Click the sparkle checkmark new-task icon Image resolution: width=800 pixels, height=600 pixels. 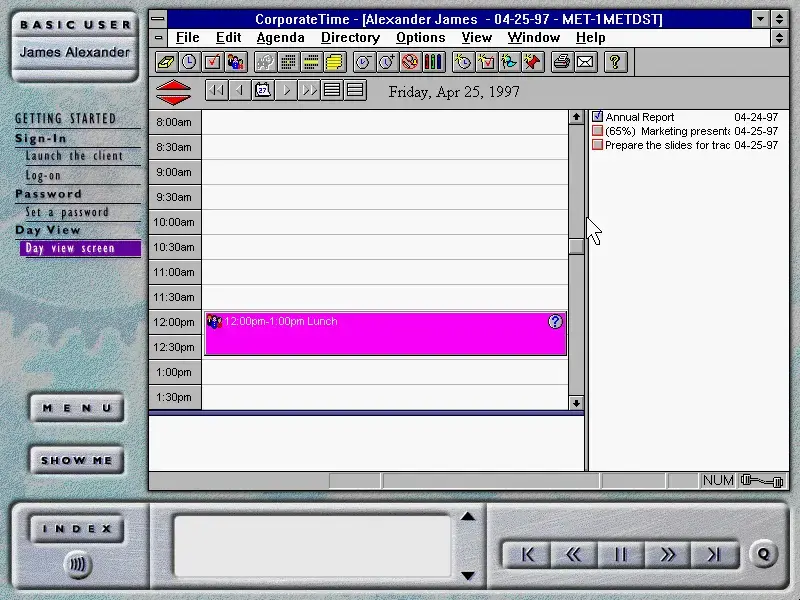486,62
